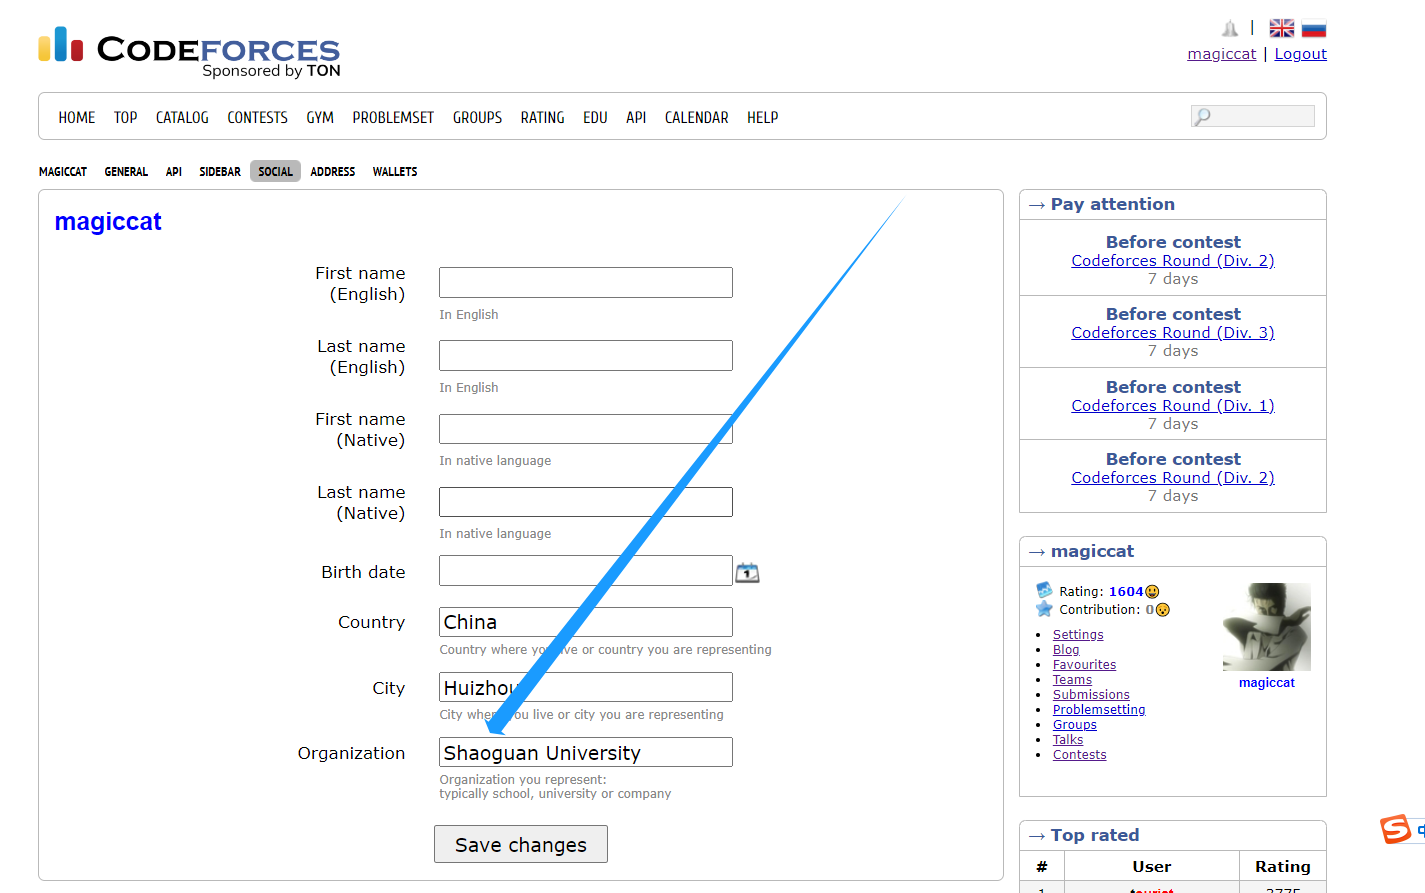Click the smiley face after rating 1604
Screen dimensions: 1425x893
[1152, 592]
